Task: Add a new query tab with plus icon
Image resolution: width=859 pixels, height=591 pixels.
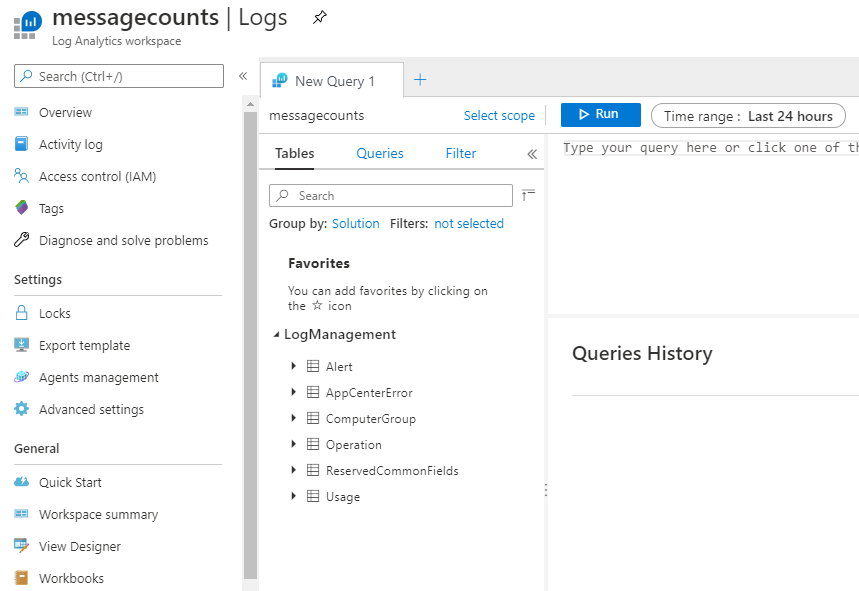Action: 420,80
